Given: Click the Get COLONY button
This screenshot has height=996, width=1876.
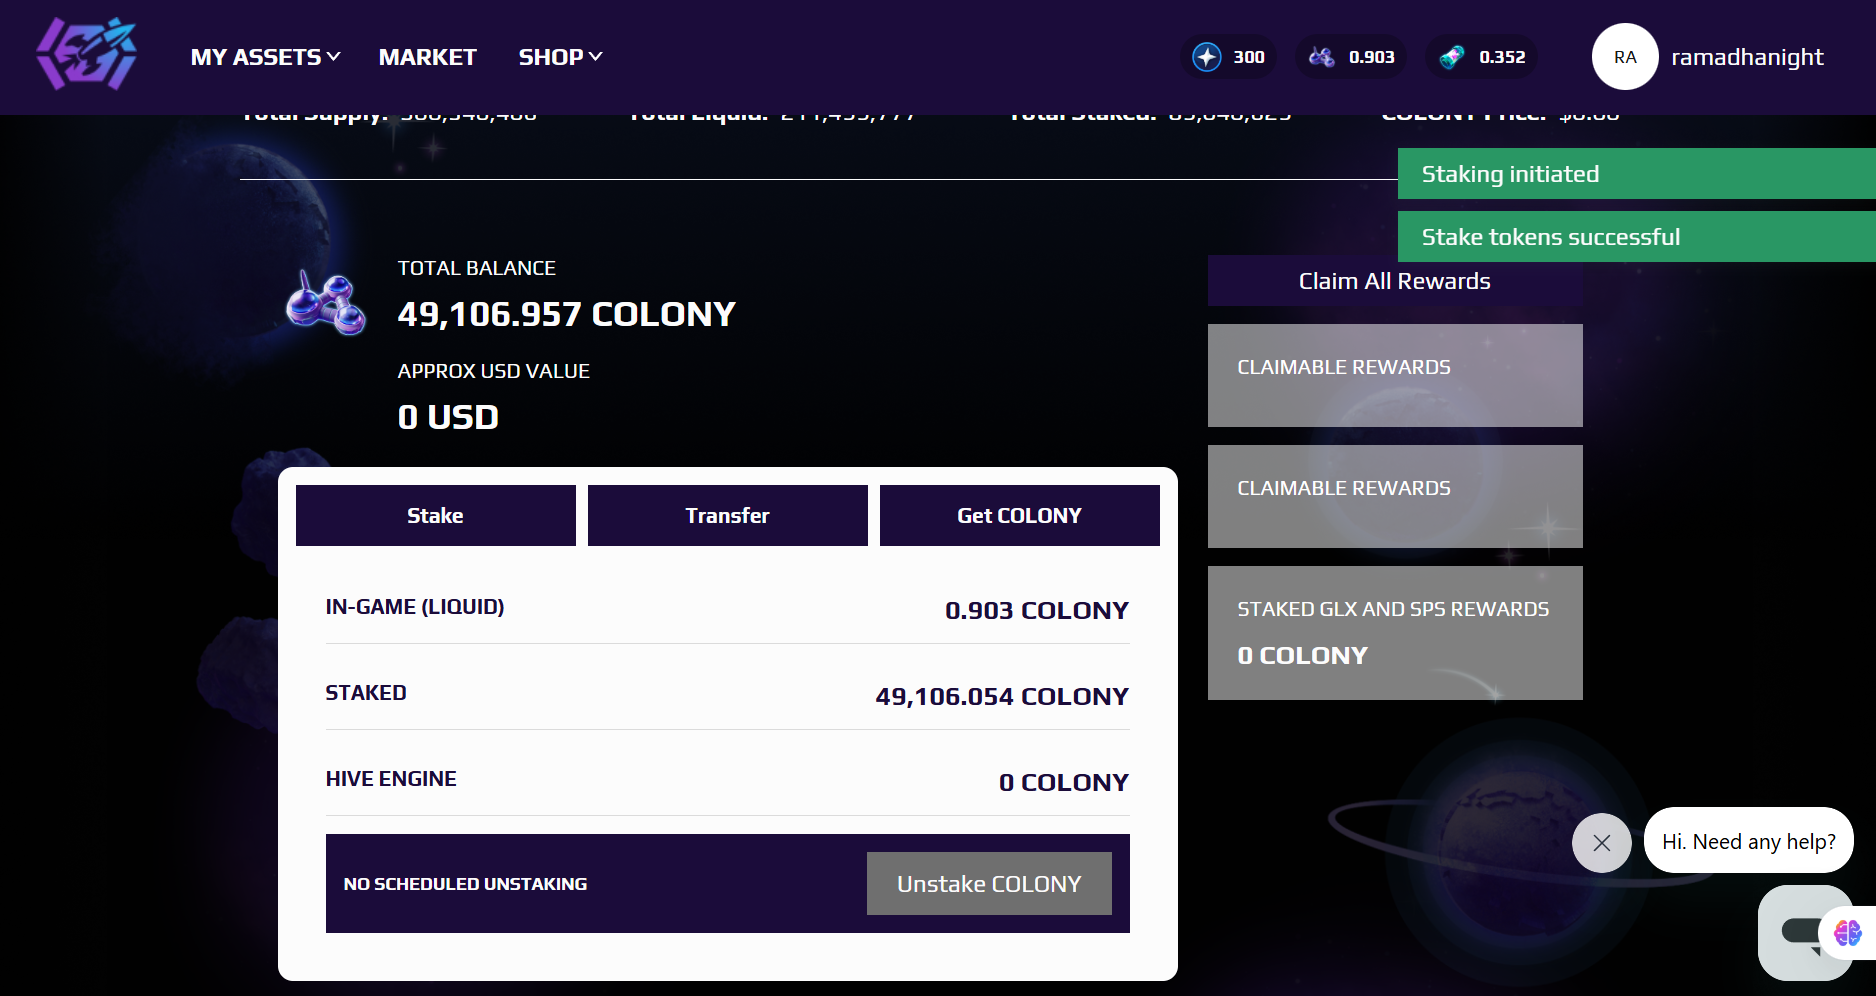Looking at the screenshot, I should (1020, 516).
